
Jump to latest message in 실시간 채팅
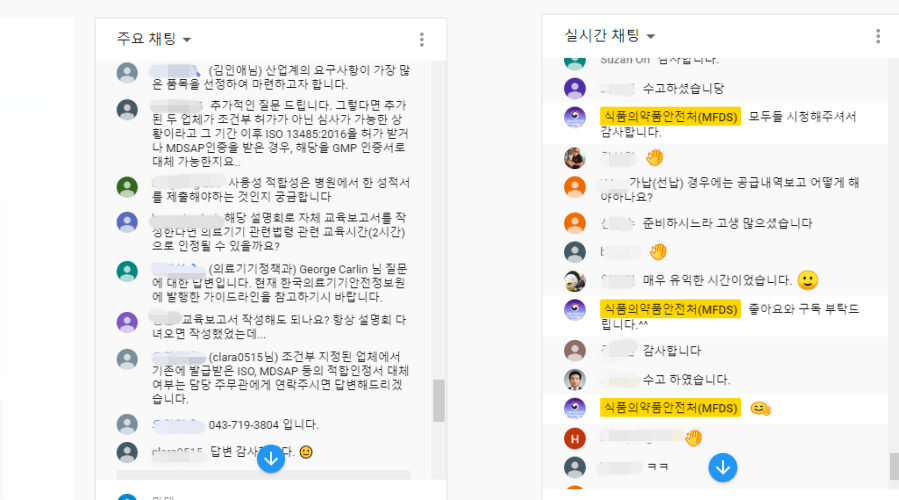722,467
